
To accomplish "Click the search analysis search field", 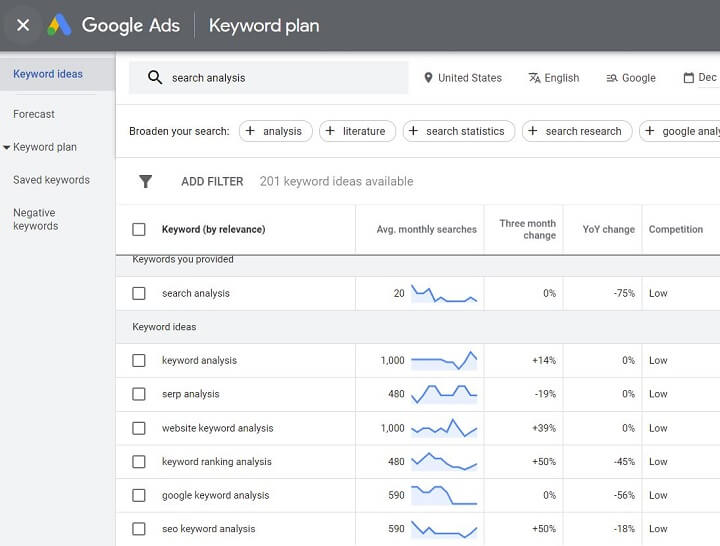I will tap(268, 78).
